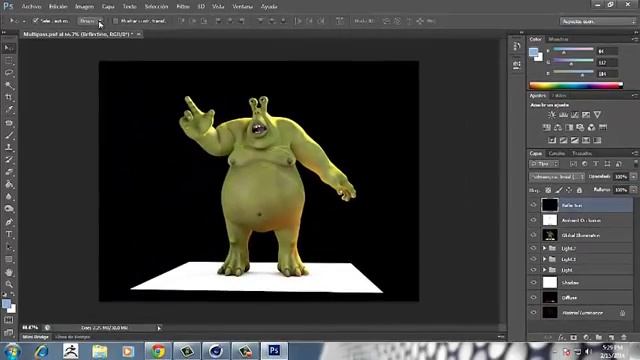Open the Capa menu
The image size is (640, 360).
(108, 7)
